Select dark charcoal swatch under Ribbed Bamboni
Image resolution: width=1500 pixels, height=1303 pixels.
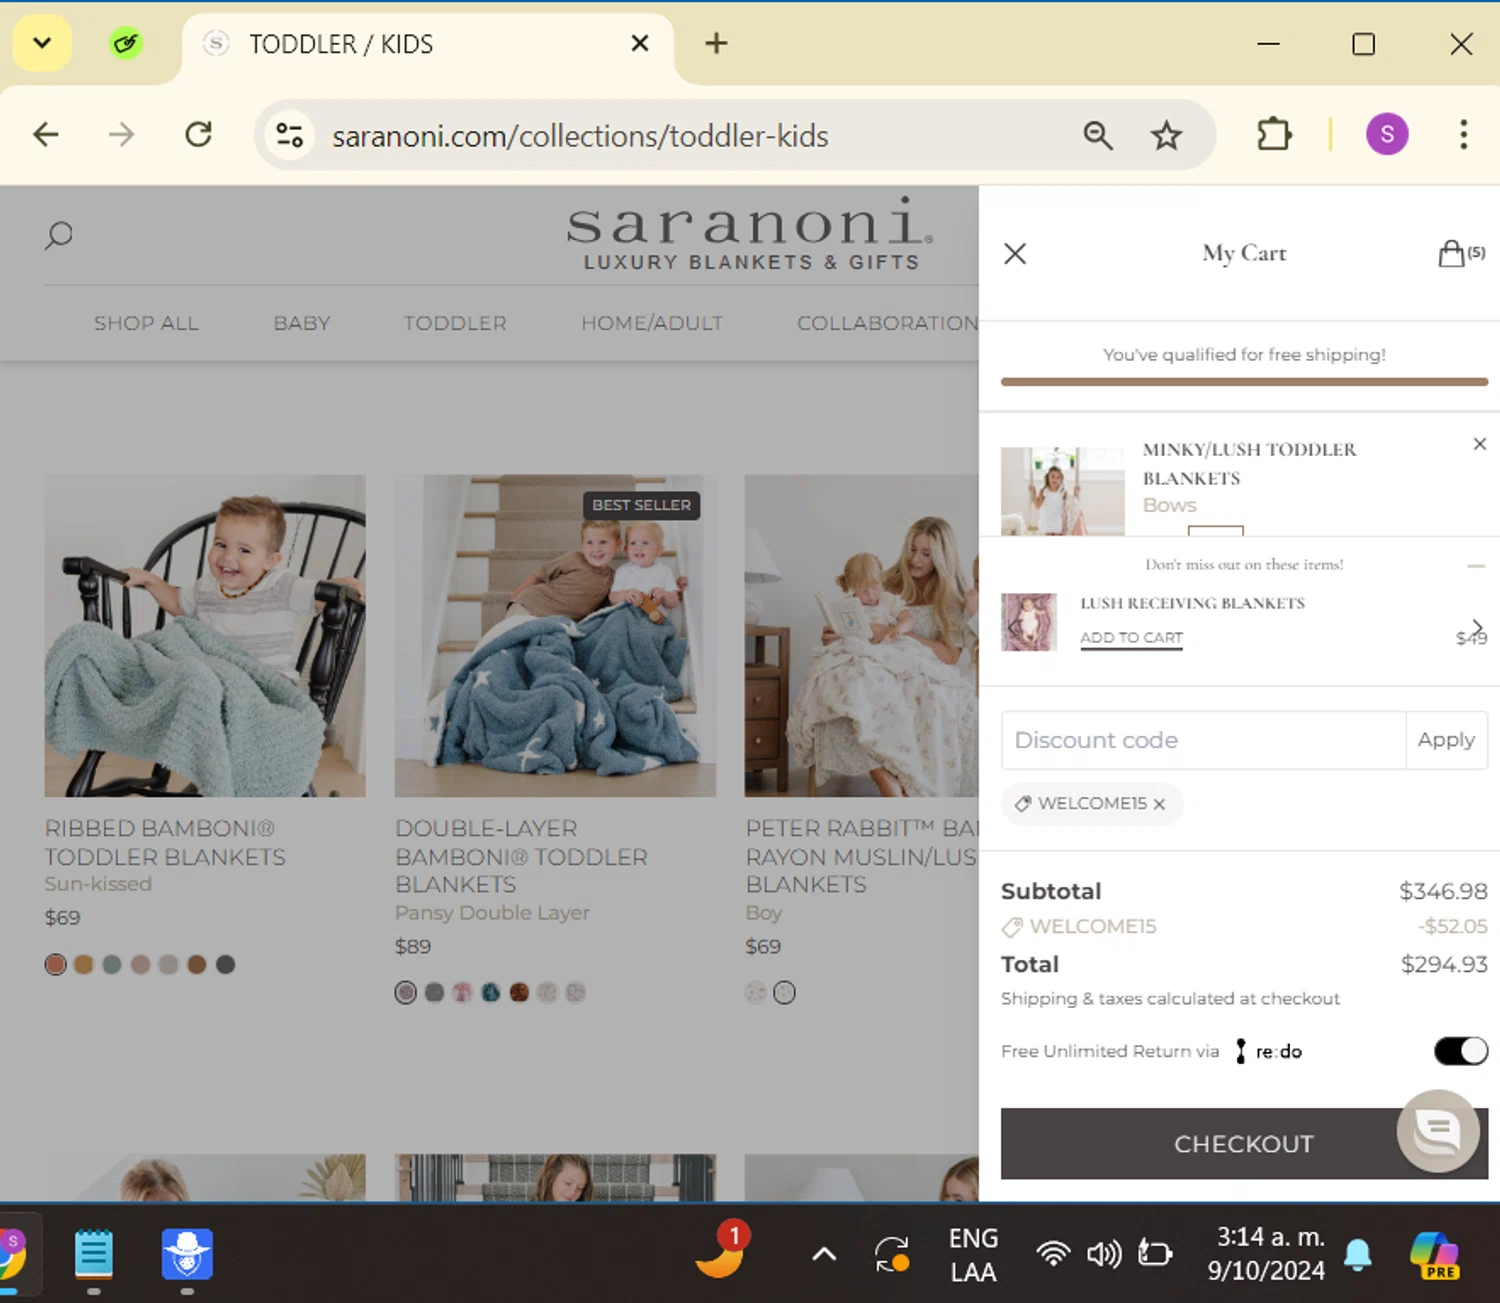click(226, 964)
